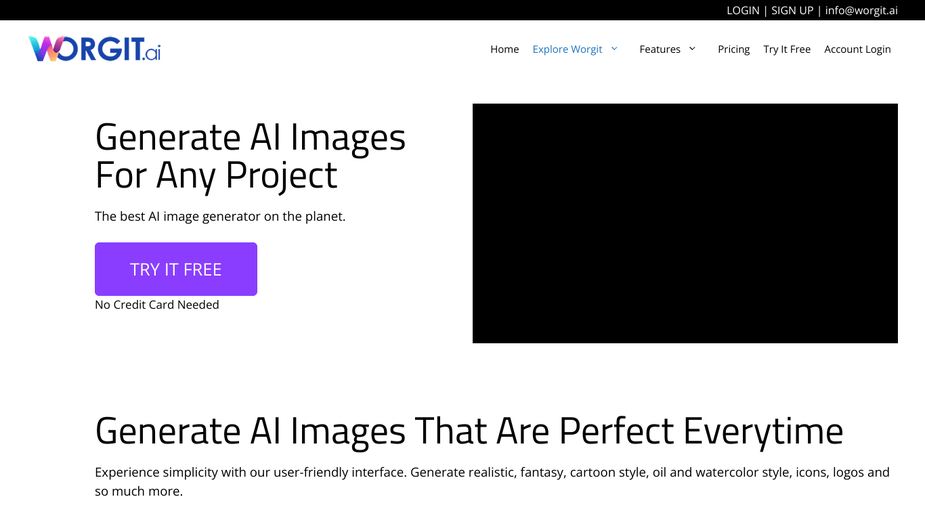Click the purple TRY IT FREE button
The image size is (925, 520).
point(176,269)
